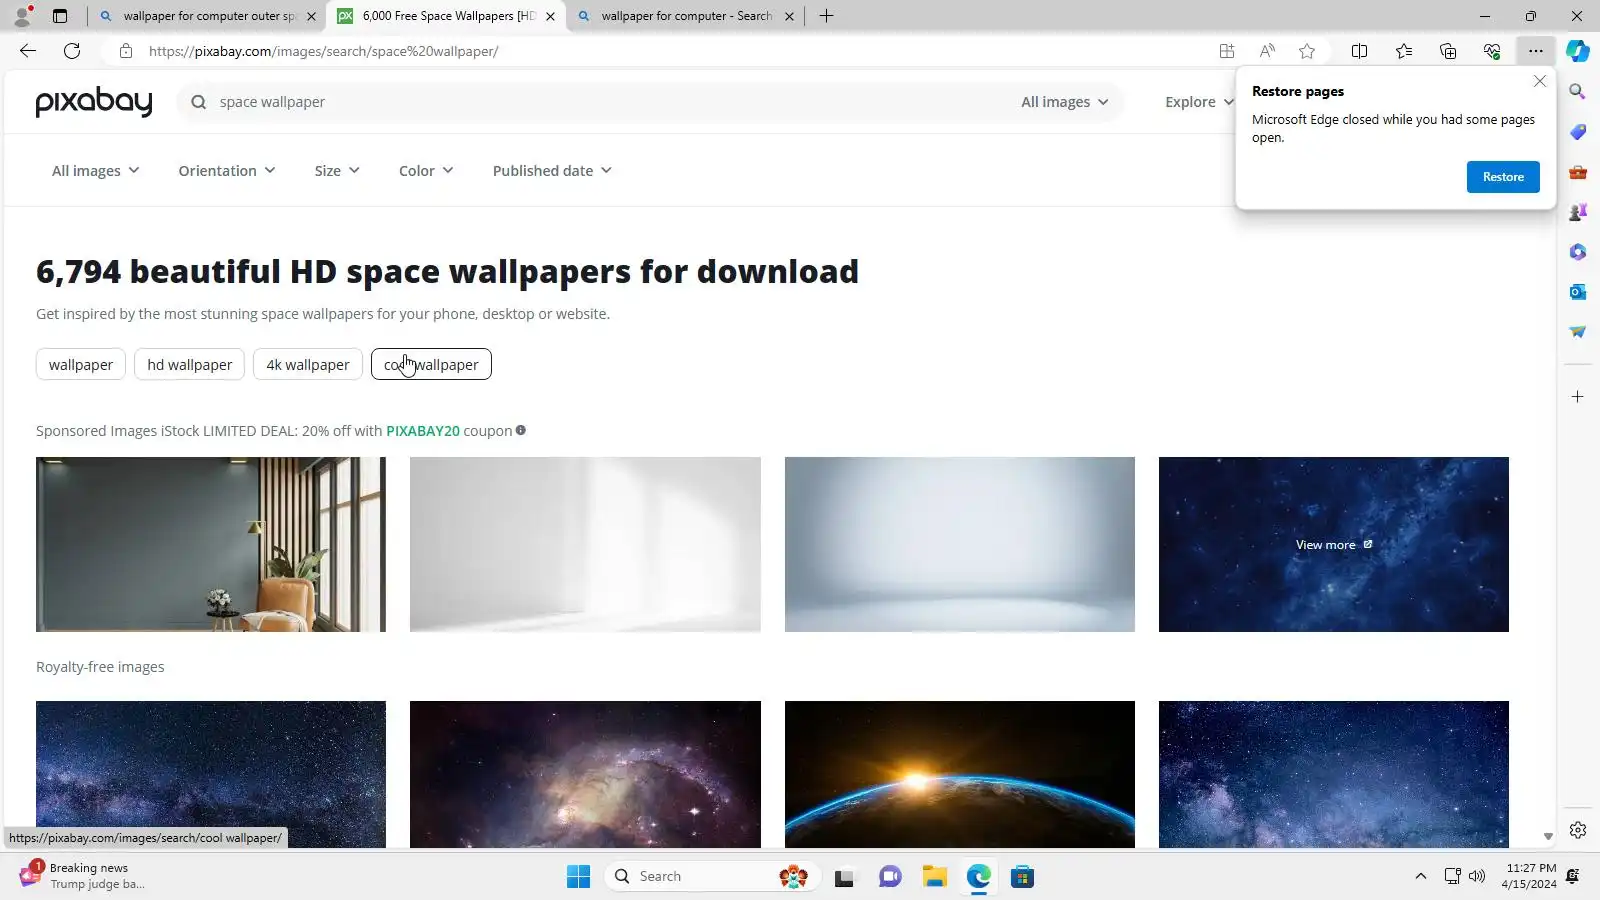The height and width of the screenshot is (900, 1600).
Task: Expand All images dropdown in search bar
Action: (1065, 102)
